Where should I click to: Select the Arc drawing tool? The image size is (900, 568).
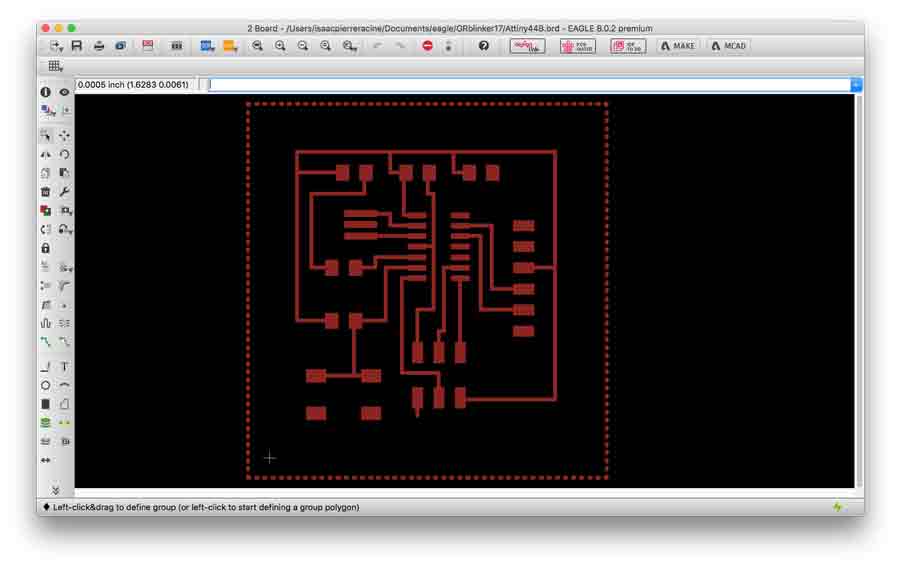click(65, 386)
